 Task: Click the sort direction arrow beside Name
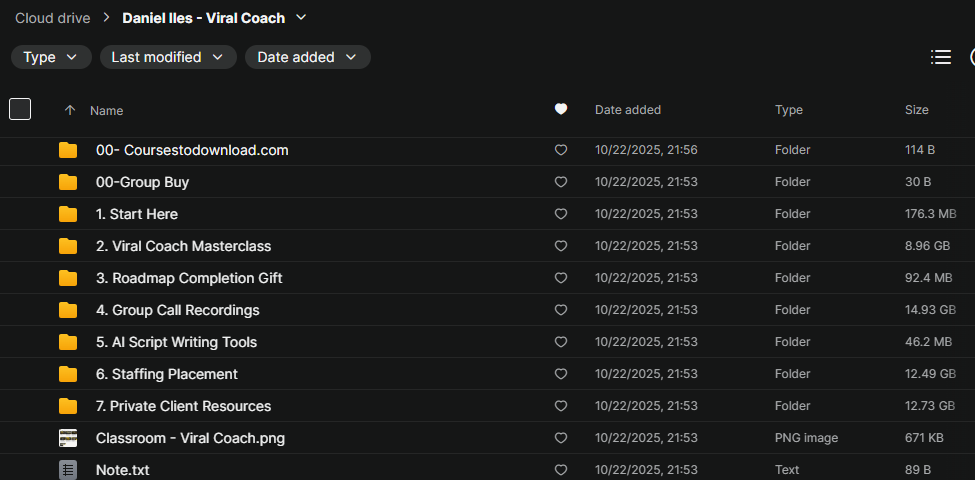[69, 110]
